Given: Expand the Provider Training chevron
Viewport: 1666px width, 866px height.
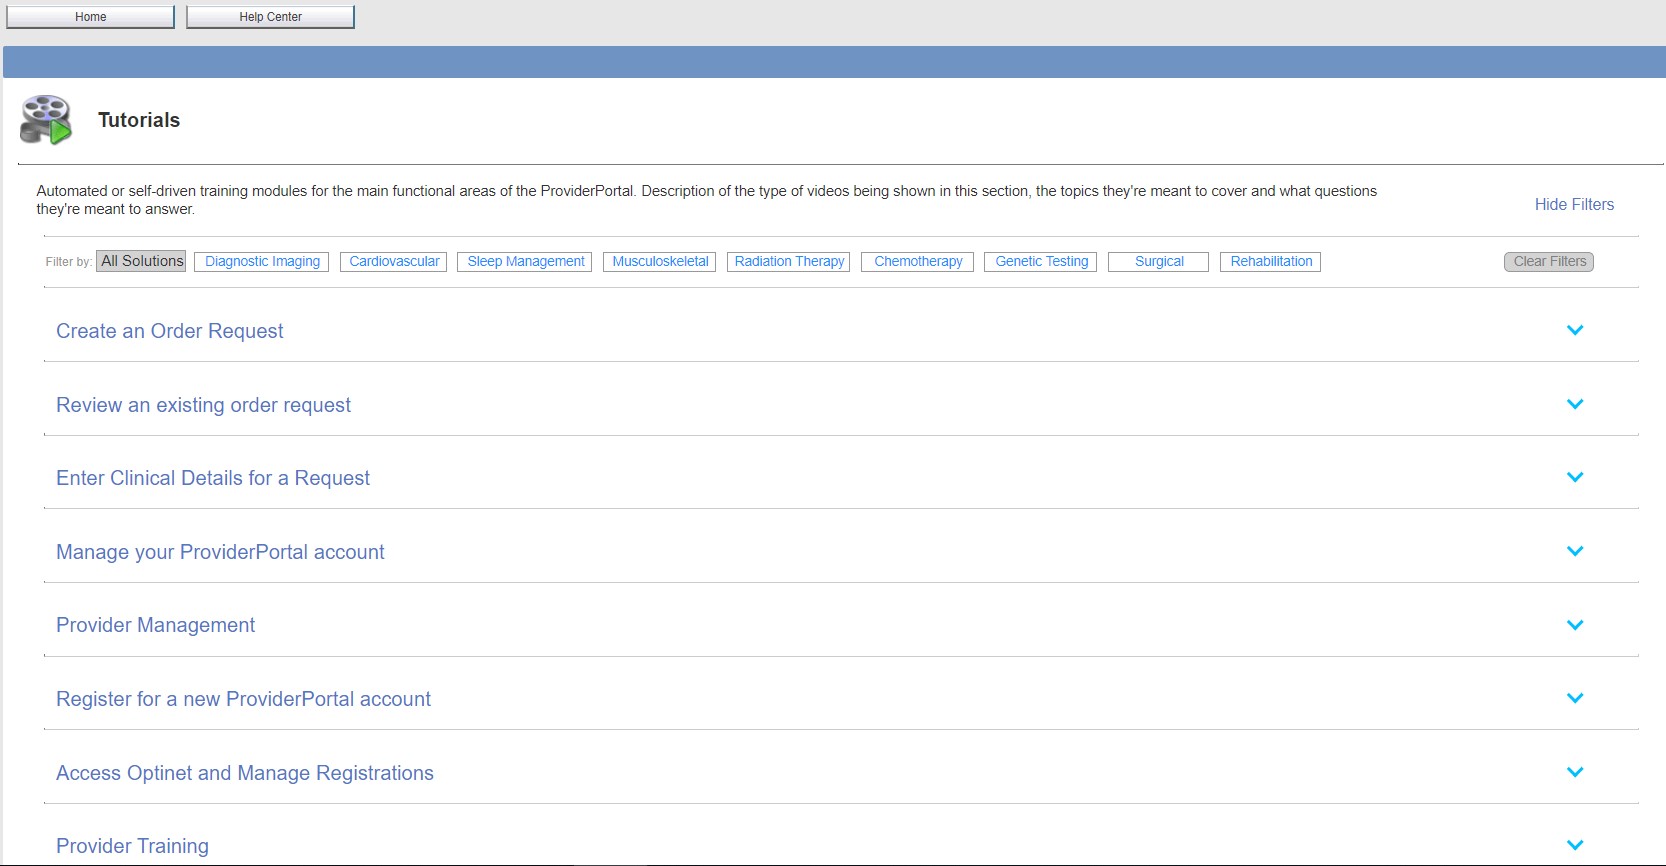Looking at the screenshot, I should point(1575,845).
